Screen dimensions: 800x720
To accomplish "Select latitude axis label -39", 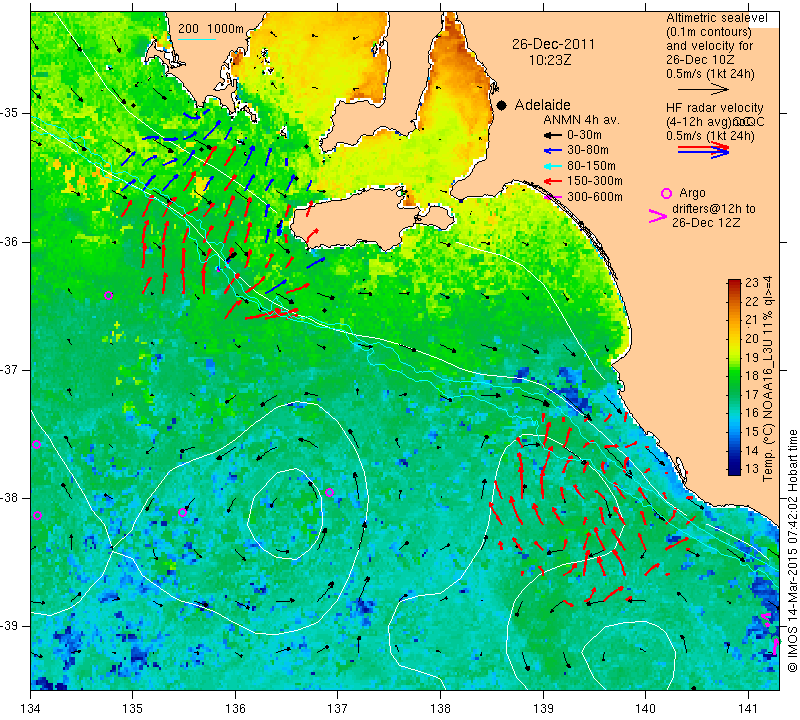I will [x=9, y=626].
